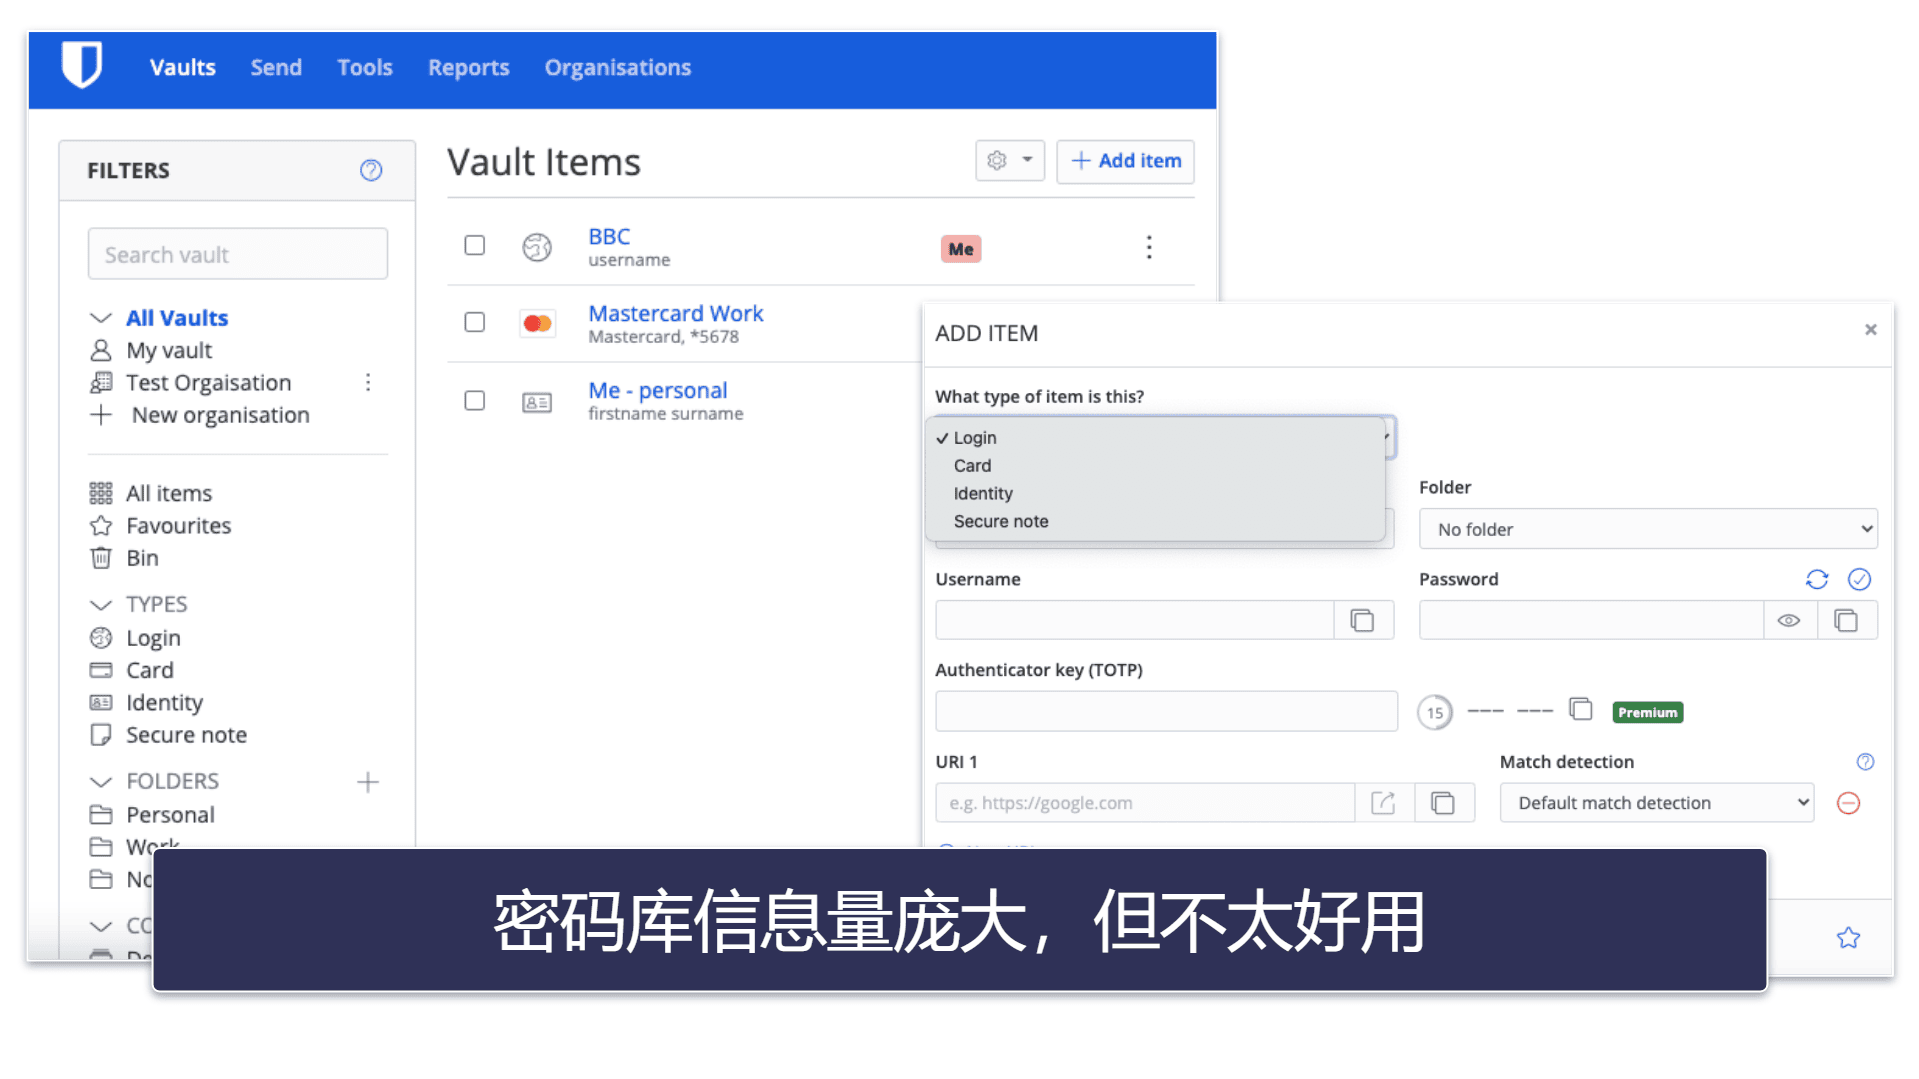Select All Vaults filter

coord(177,318)
